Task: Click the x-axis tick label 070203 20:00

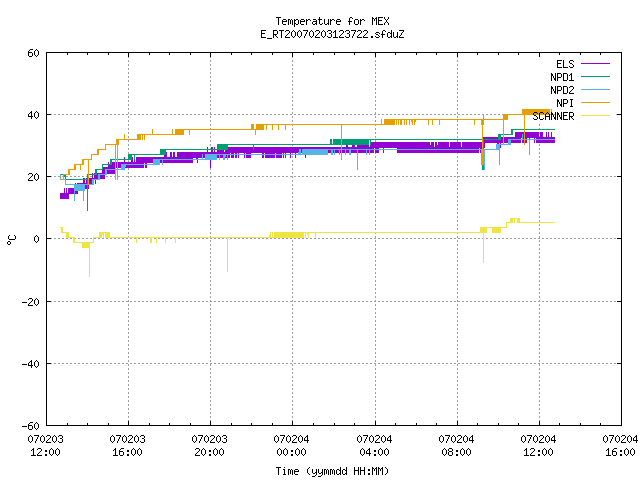Action: point(210,446)
